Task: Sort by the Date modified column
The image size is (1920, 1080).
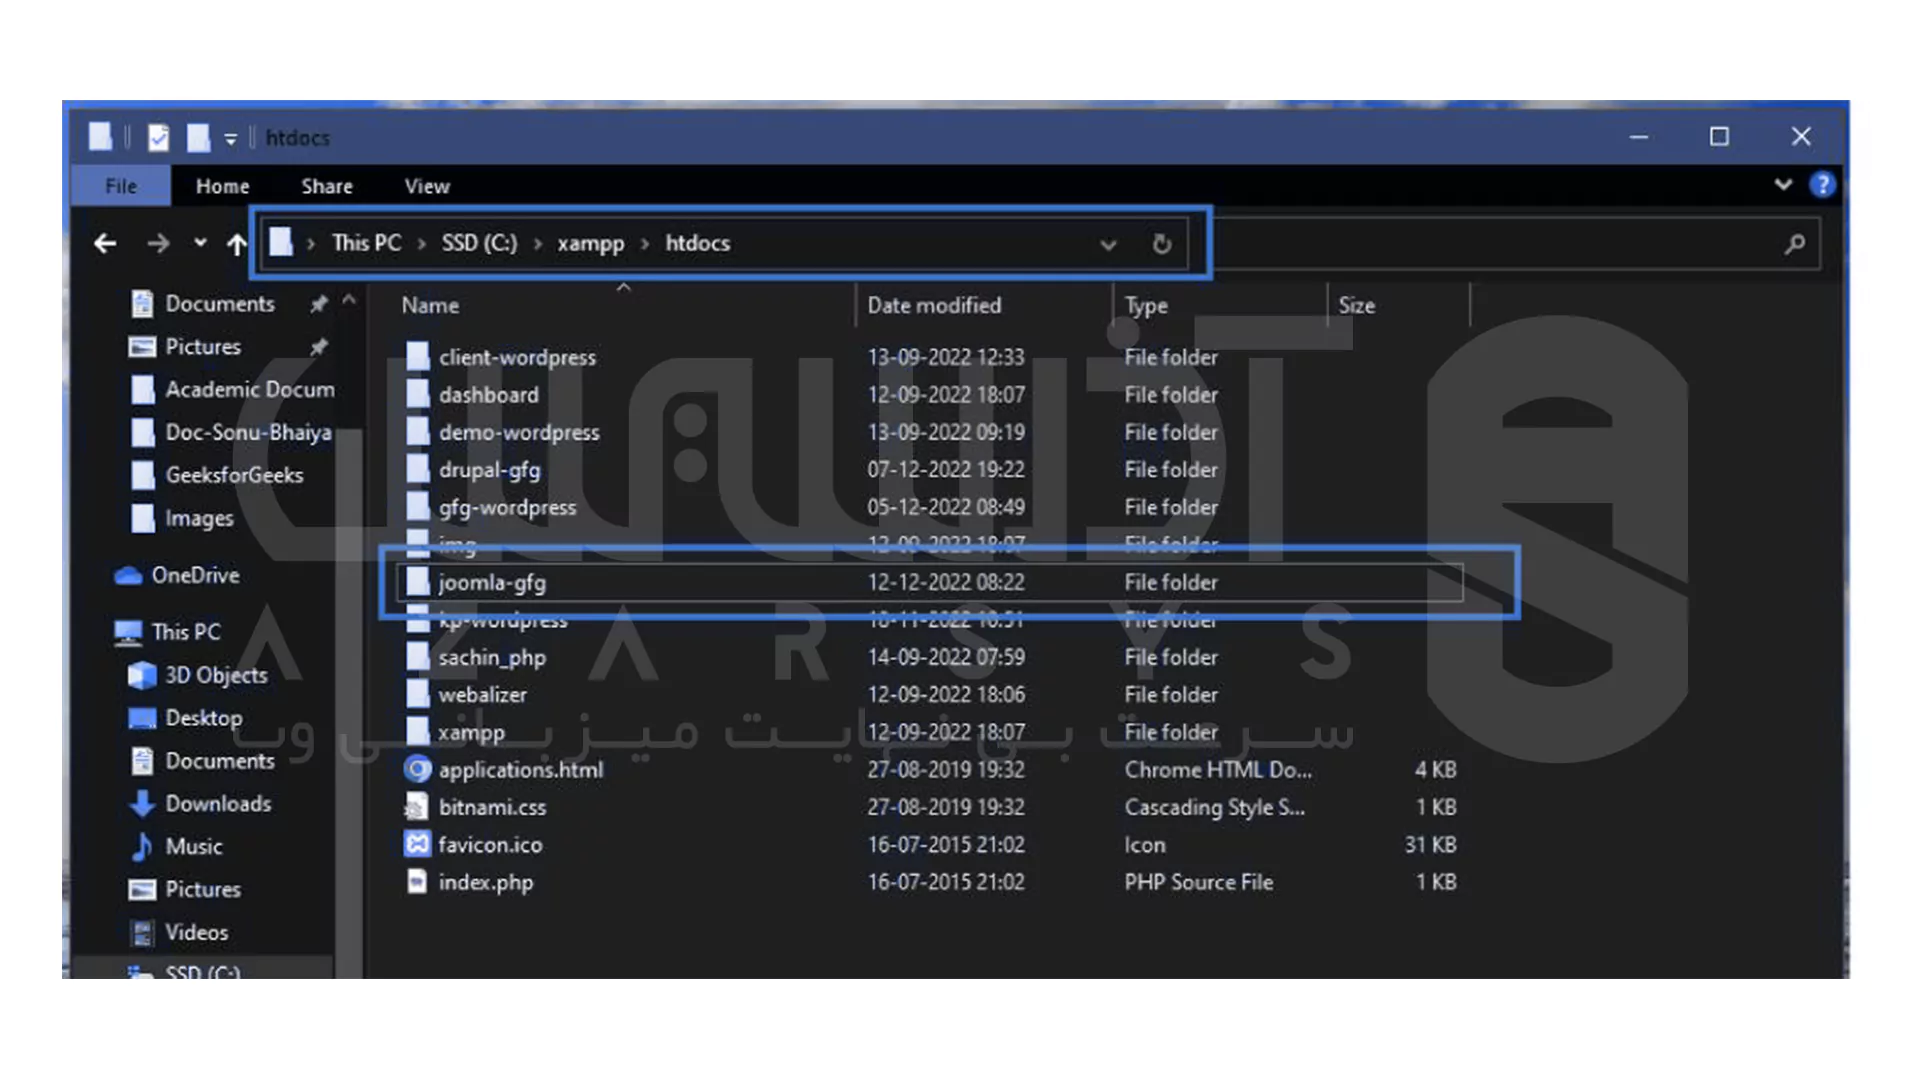Action: click(x=933, y=305)
